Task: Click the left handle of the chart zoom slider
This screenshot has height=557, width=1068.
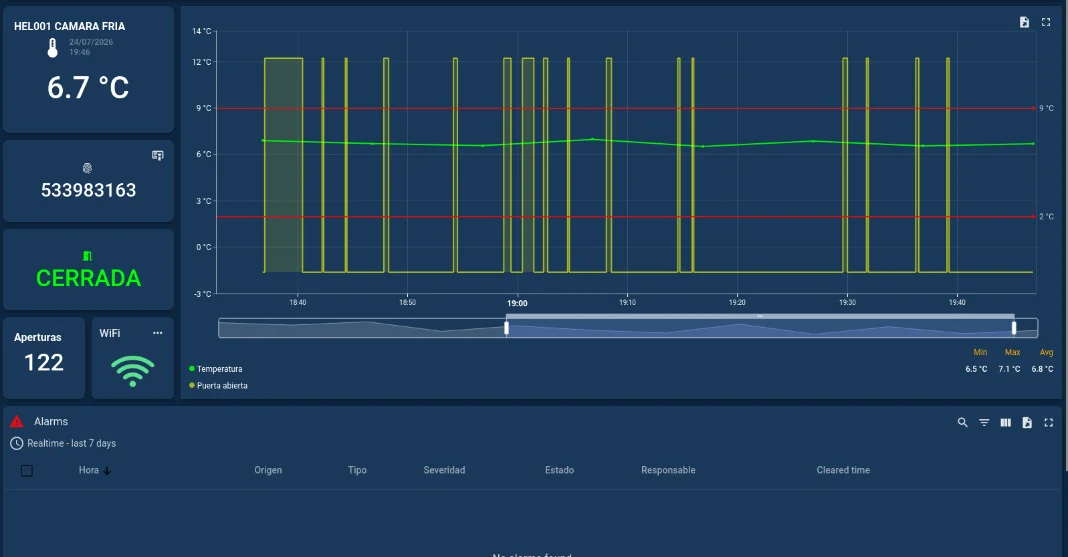Action: 506,328
